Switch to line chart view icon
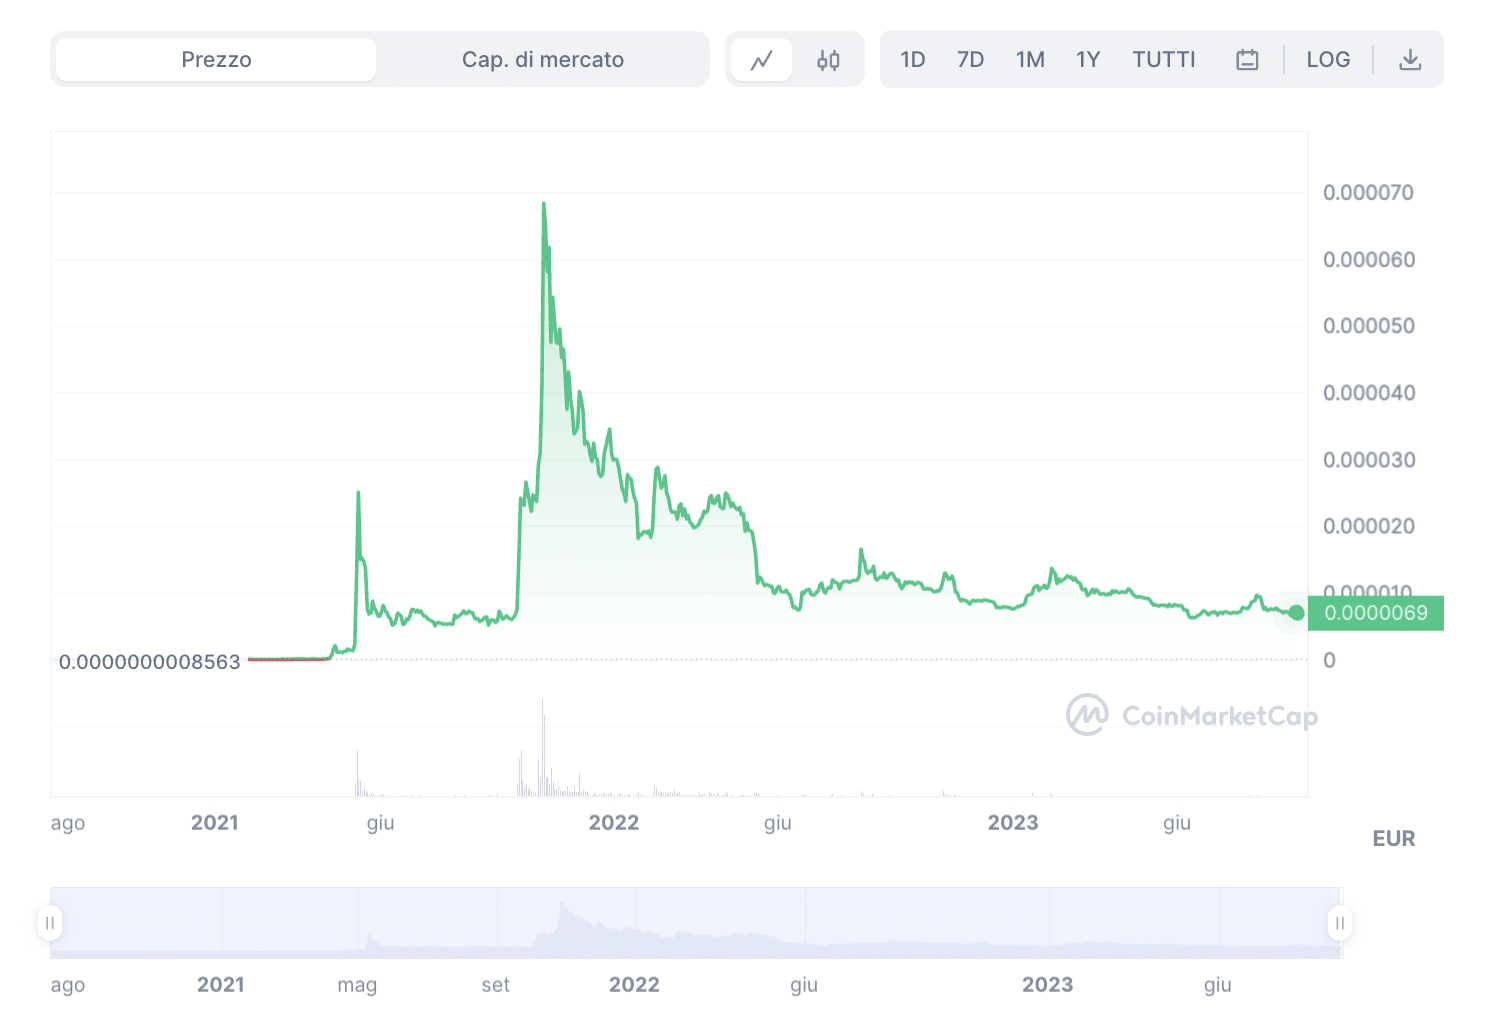Screen dimensions: 1486x1024 (x=762, y=60)
